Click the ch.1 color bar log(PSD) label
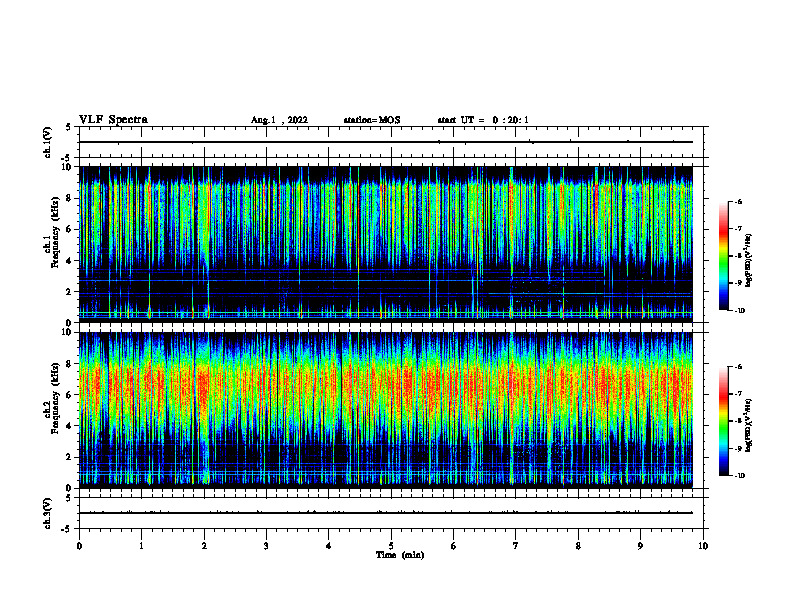This screenshot has height=612, width=792. coord(749,261)
